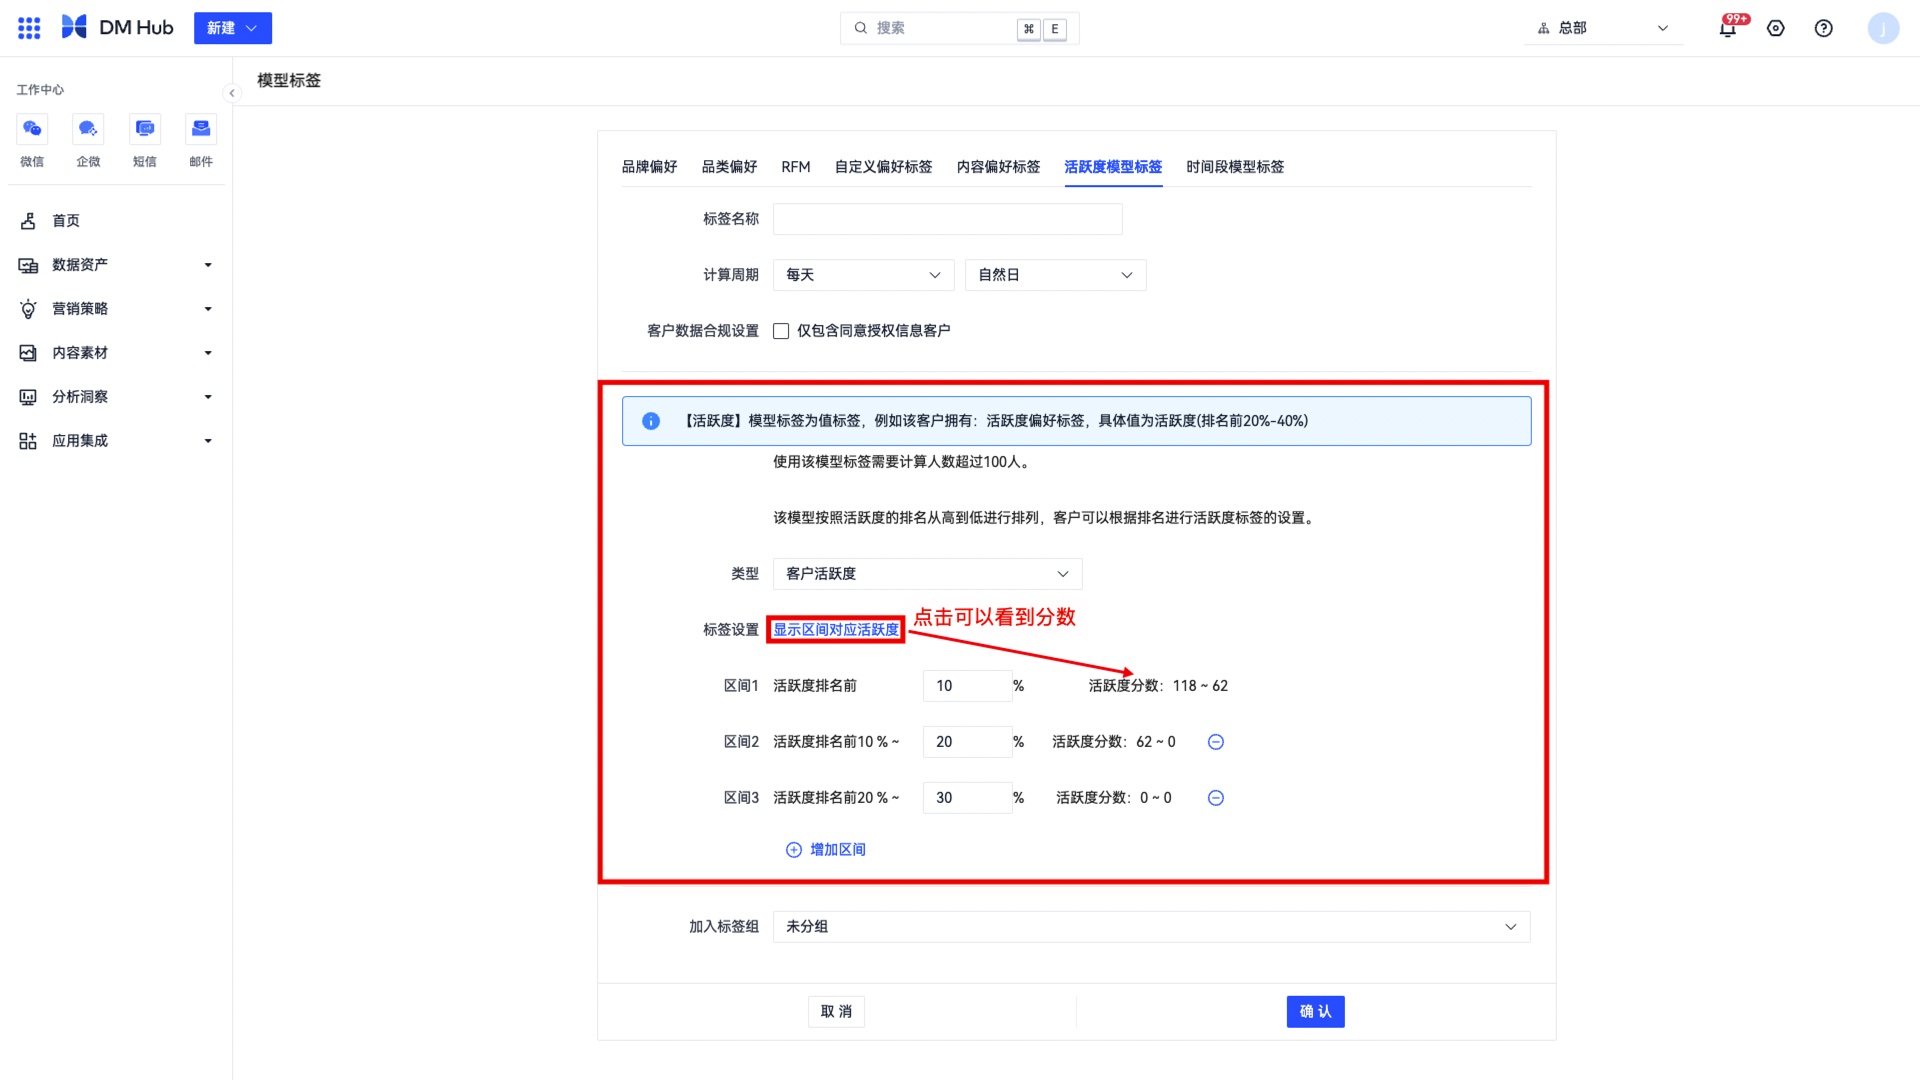Focus the 区间3 percentage field showing 30
This screenshot has width=1920, height=1080.
(x=968, y=798)
